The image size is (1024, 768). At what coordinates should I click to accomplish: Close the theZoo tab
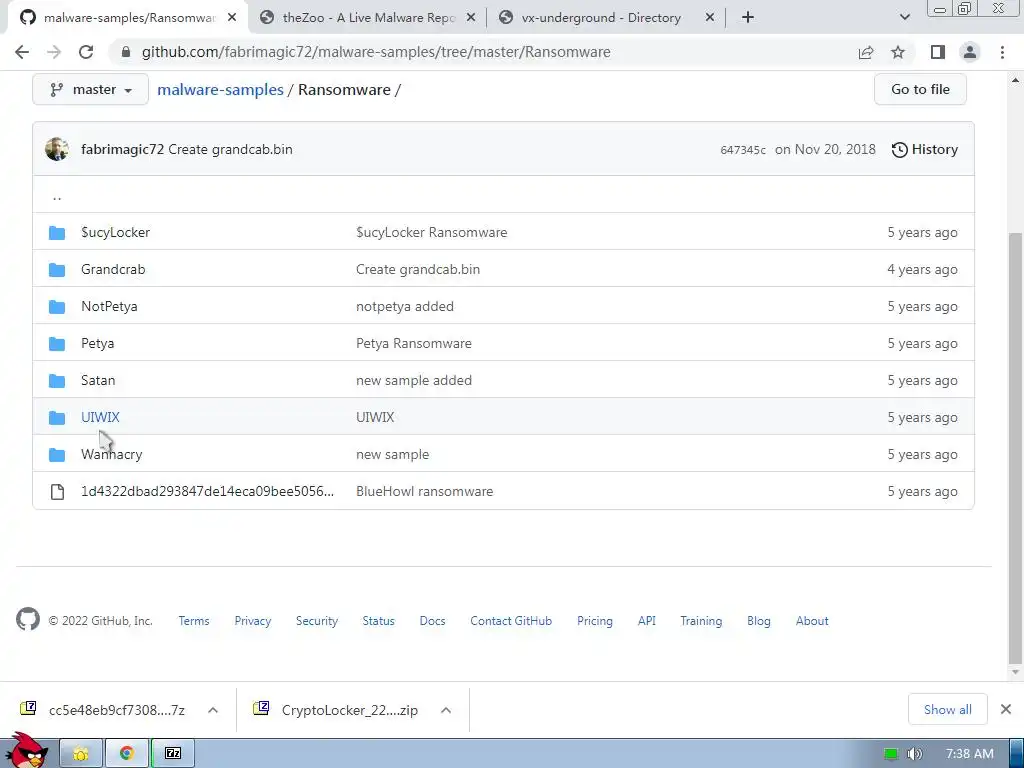471,18
